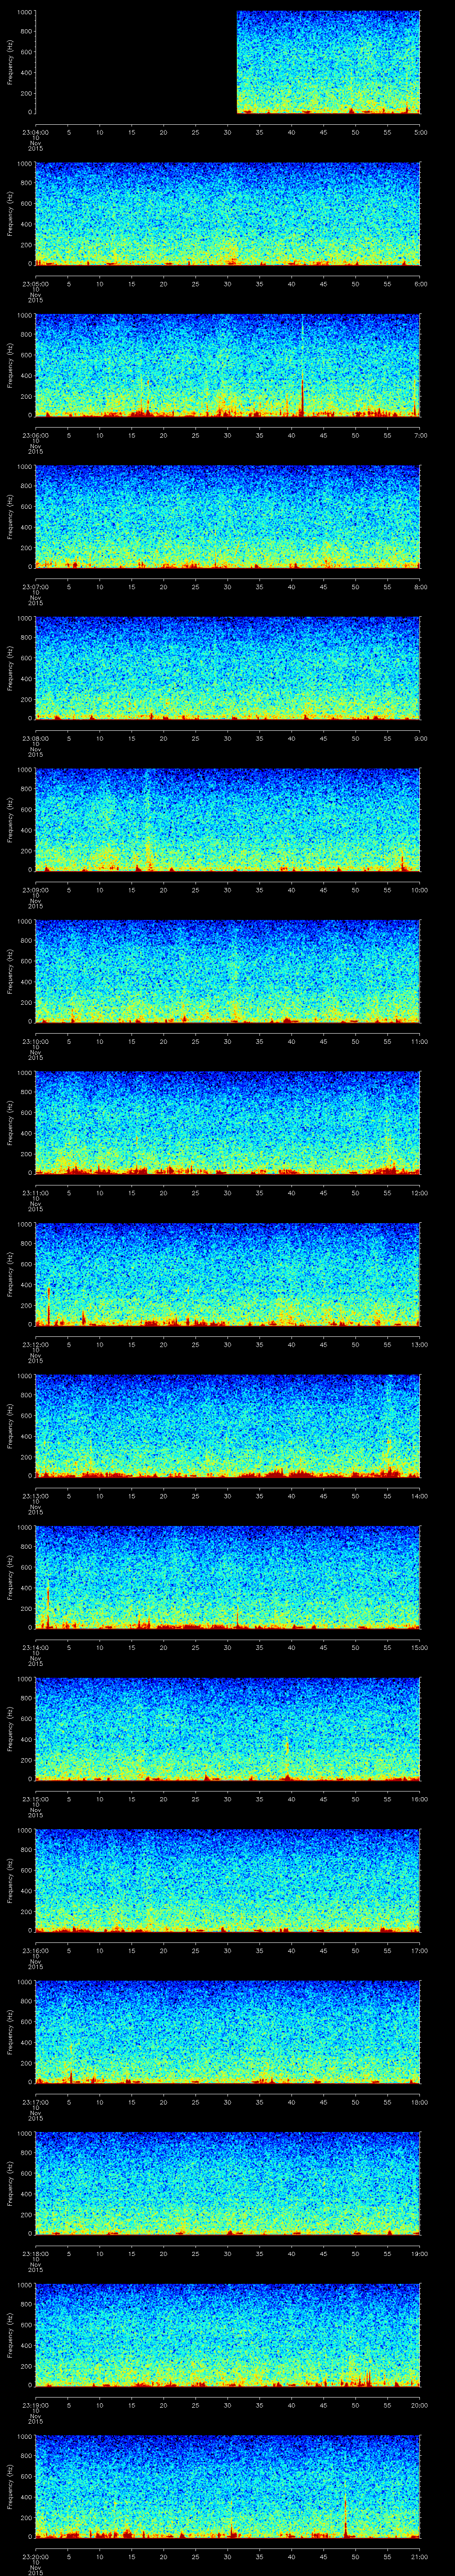Open the spectrogram panel starting at 23:06:00
The width and height of the screenshot is (455, 2576).
228,365
